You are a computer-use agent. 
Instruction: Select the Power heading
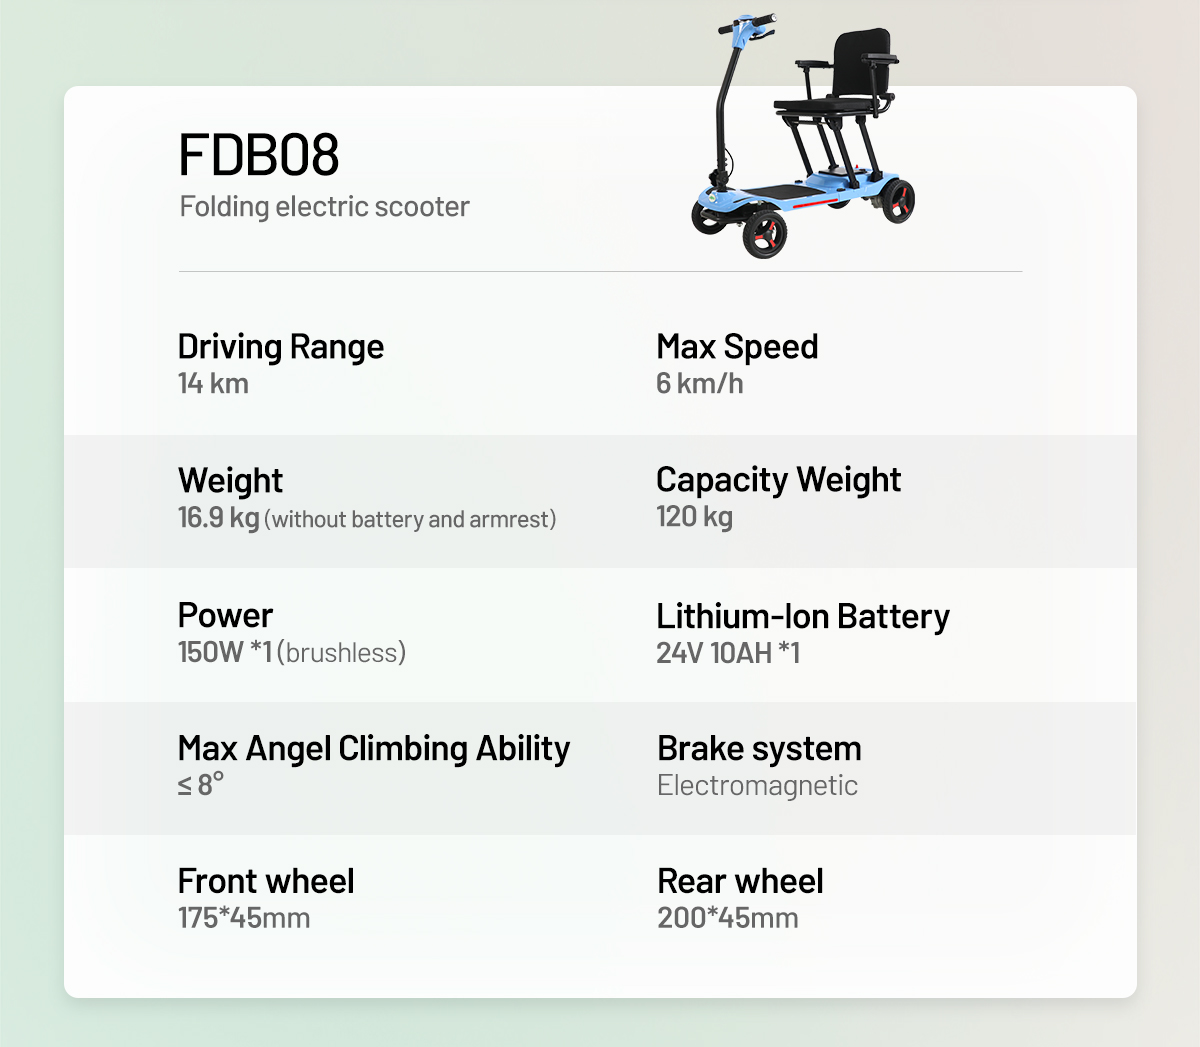tap(225, 615)
